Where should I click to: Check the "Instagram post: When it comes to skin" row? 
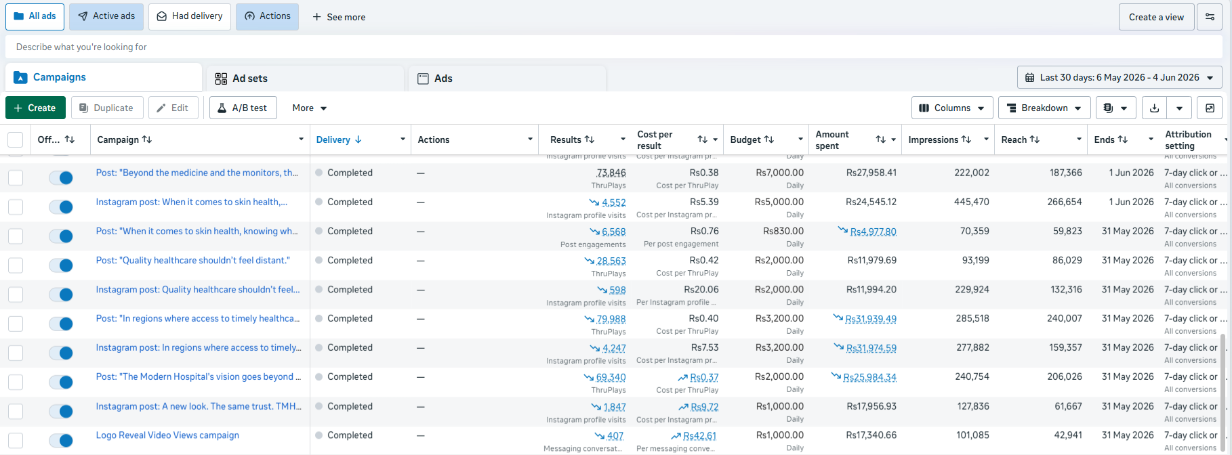click(x=15, y=207)
